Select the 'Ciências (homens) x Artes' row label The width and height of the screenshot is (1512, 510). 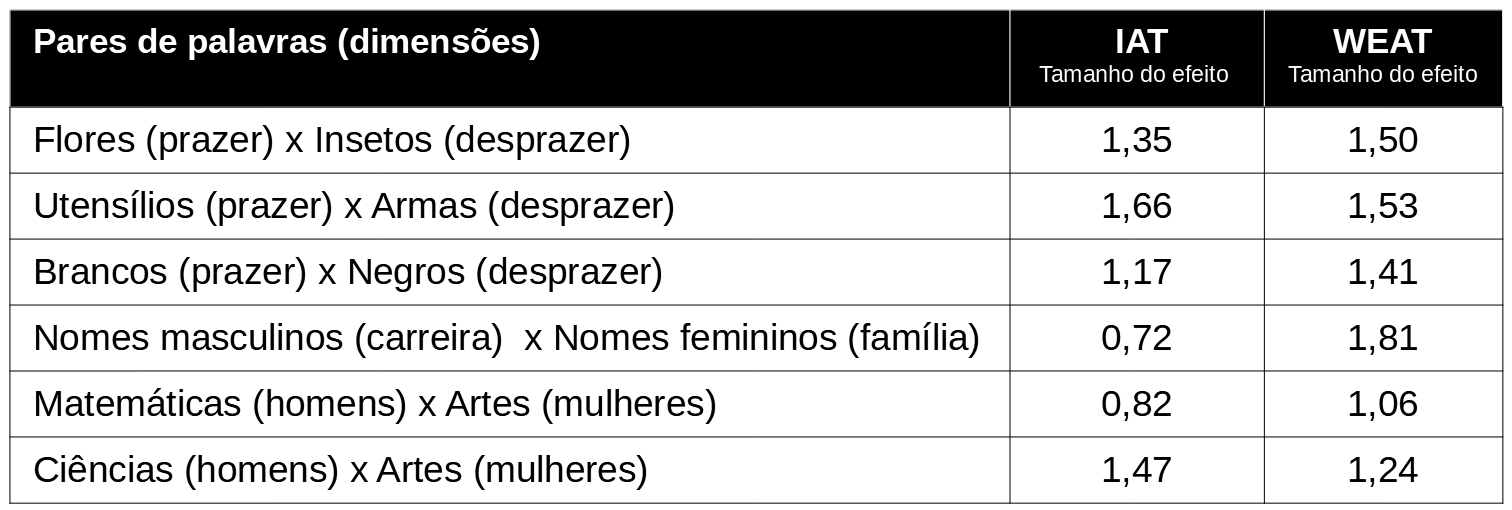point(340,470)
